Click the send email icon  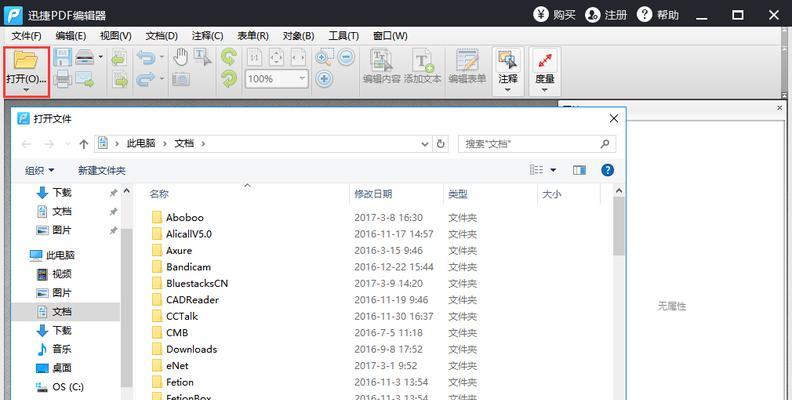[85, 79]
